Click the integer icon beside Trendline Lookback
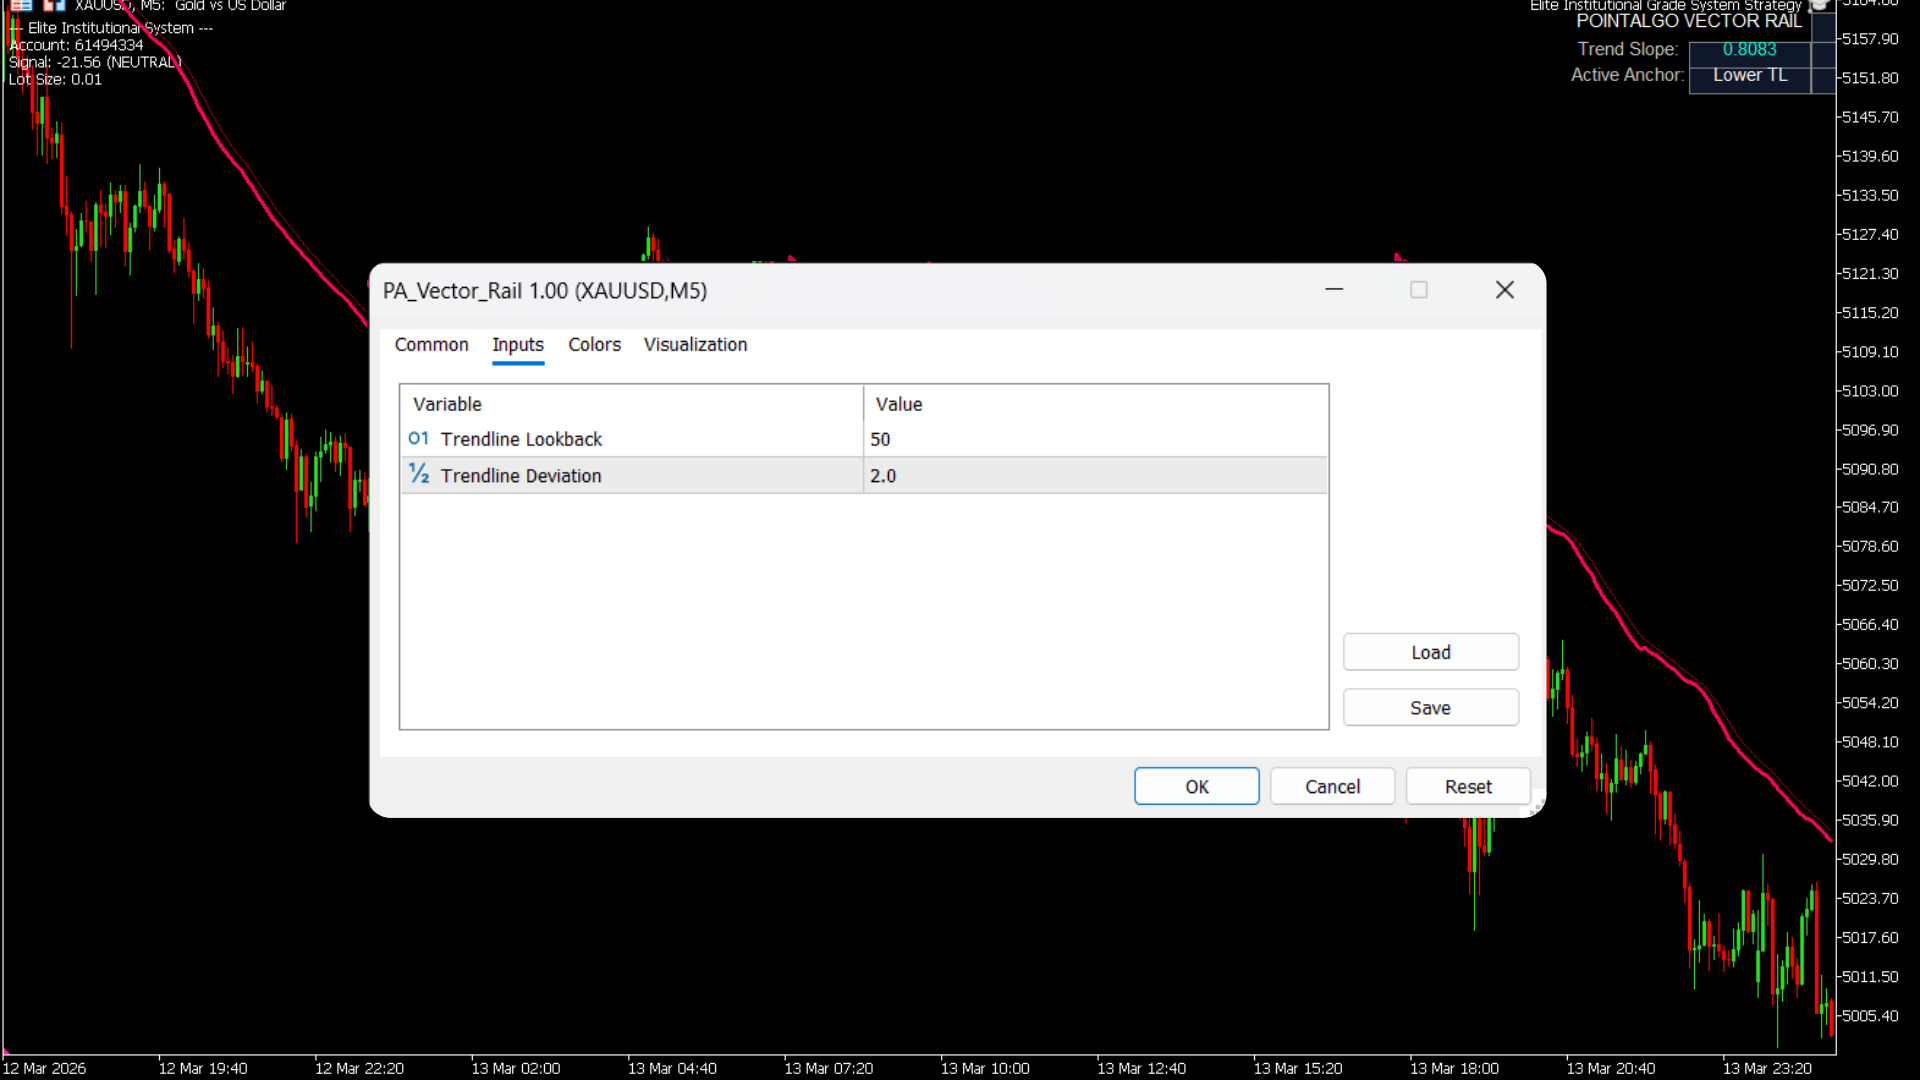 point(418,439)
